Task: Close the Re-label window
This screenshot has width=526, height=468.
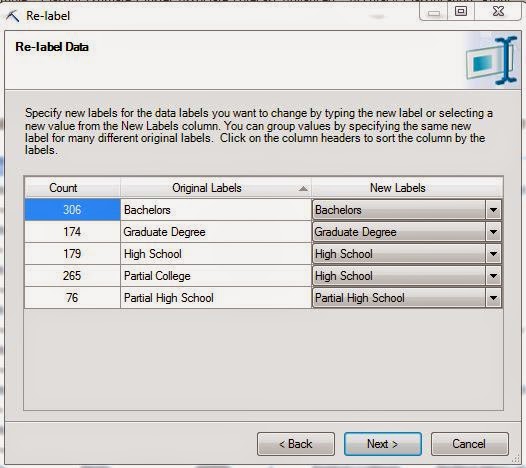Action: point(498,12)
